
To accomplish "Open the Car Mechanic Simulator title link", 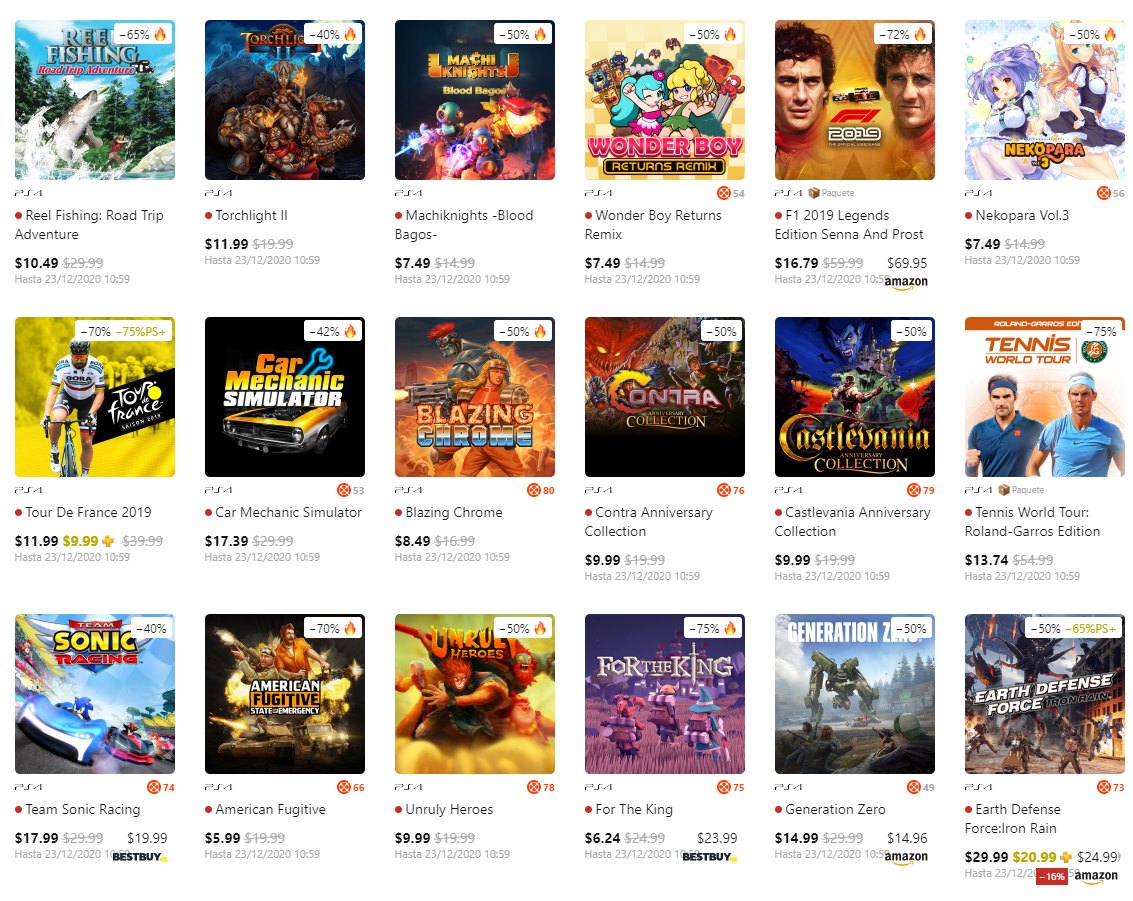I will click(289, 512).
